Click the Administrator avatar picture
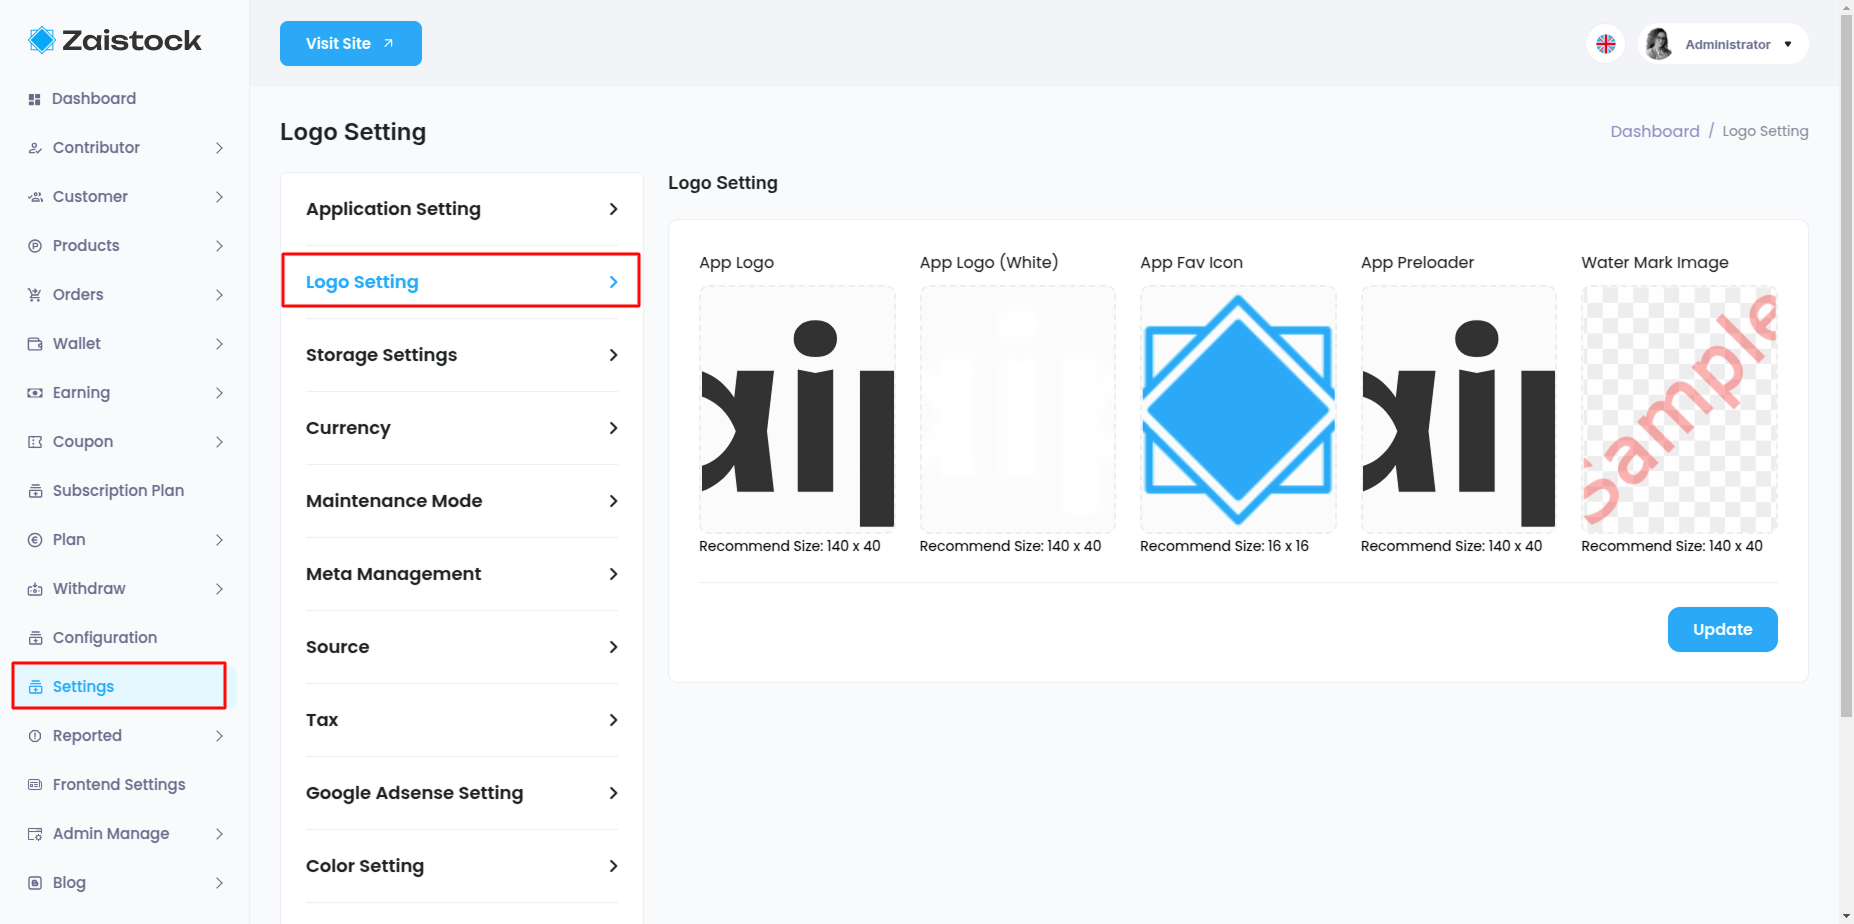This screenshot has width=1854, height=924. [1659, 44]
